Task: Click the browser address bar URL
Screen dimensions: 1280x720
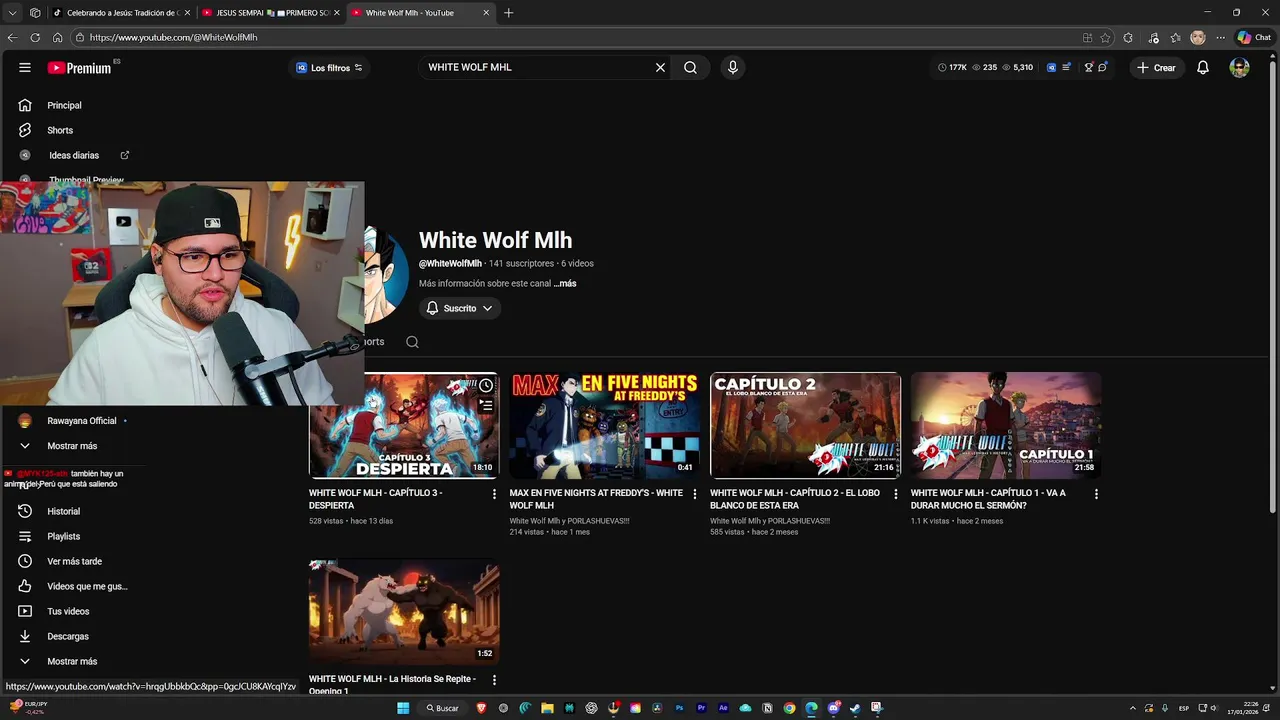Action: (173, 37)
